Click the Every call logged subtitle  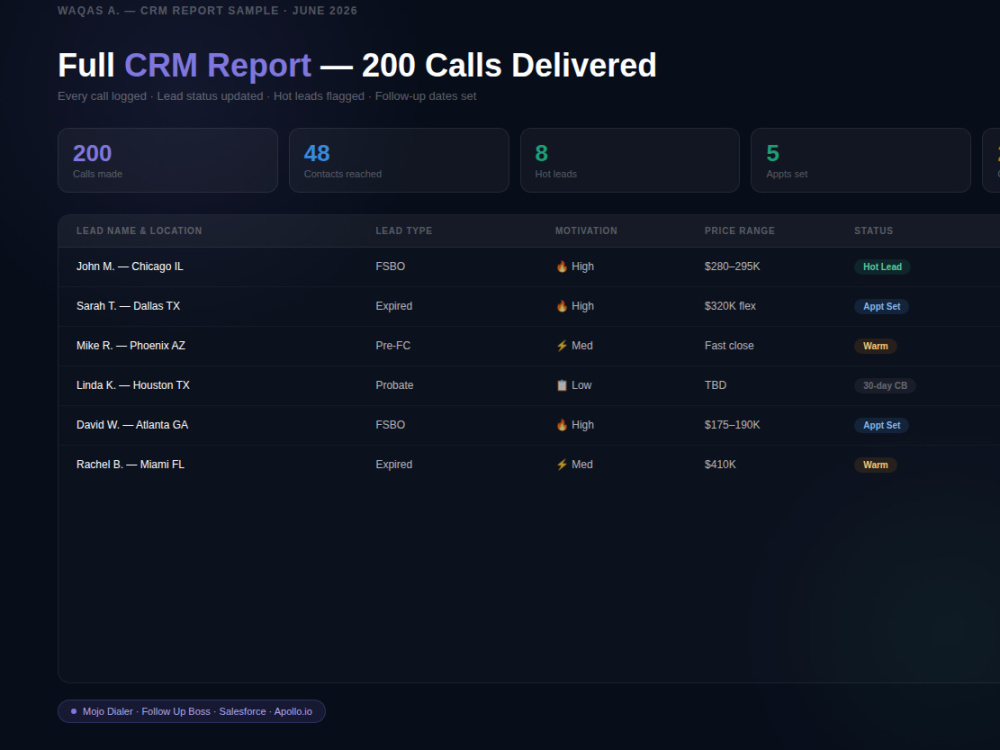(x=267, y=96)
